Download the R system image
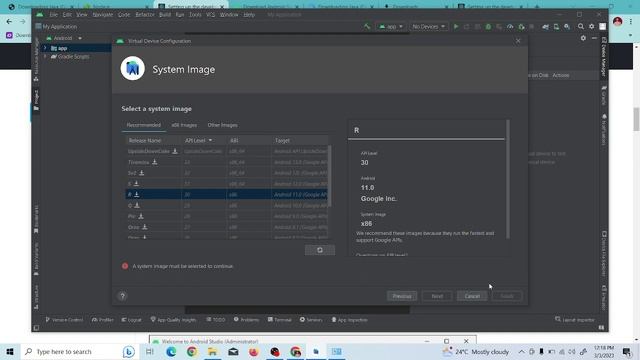Screen dimensions: 640x360 click(137, 195)
